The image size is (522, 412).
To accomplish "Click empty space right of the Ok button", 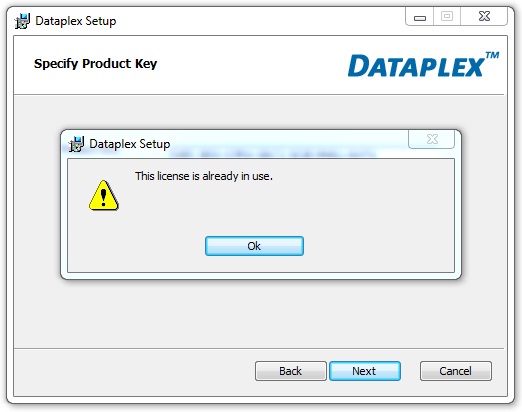I will coord(377,246).
